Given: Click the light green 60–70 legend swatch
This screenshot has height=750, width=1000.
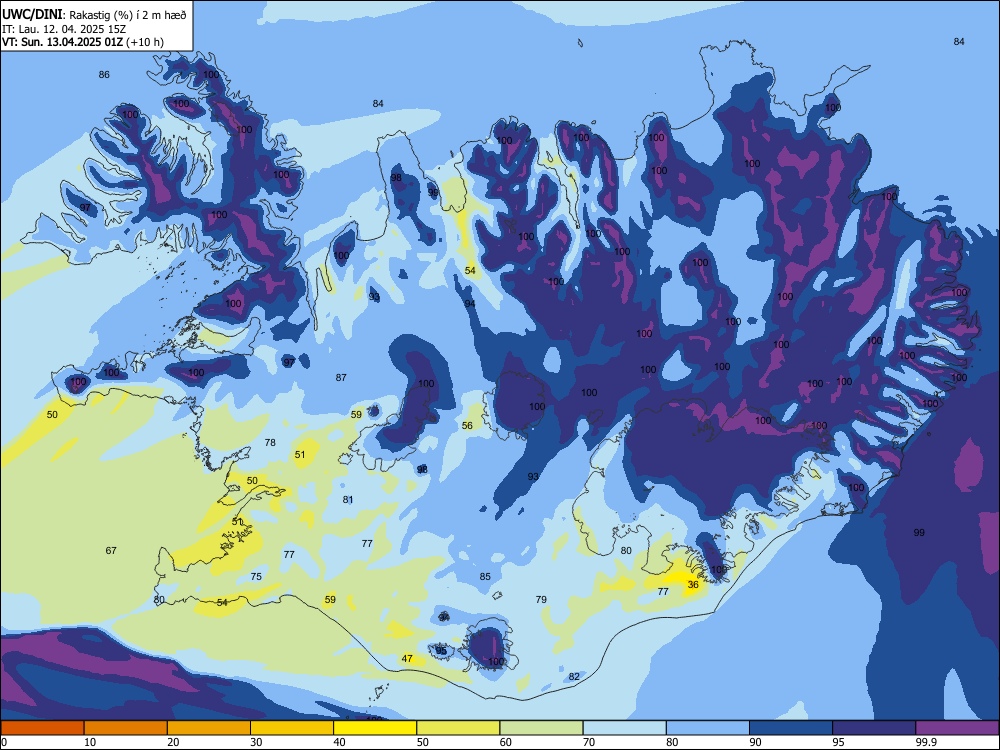Looking at the screenshot, I should pyautogui.click(x=541, y=728).
